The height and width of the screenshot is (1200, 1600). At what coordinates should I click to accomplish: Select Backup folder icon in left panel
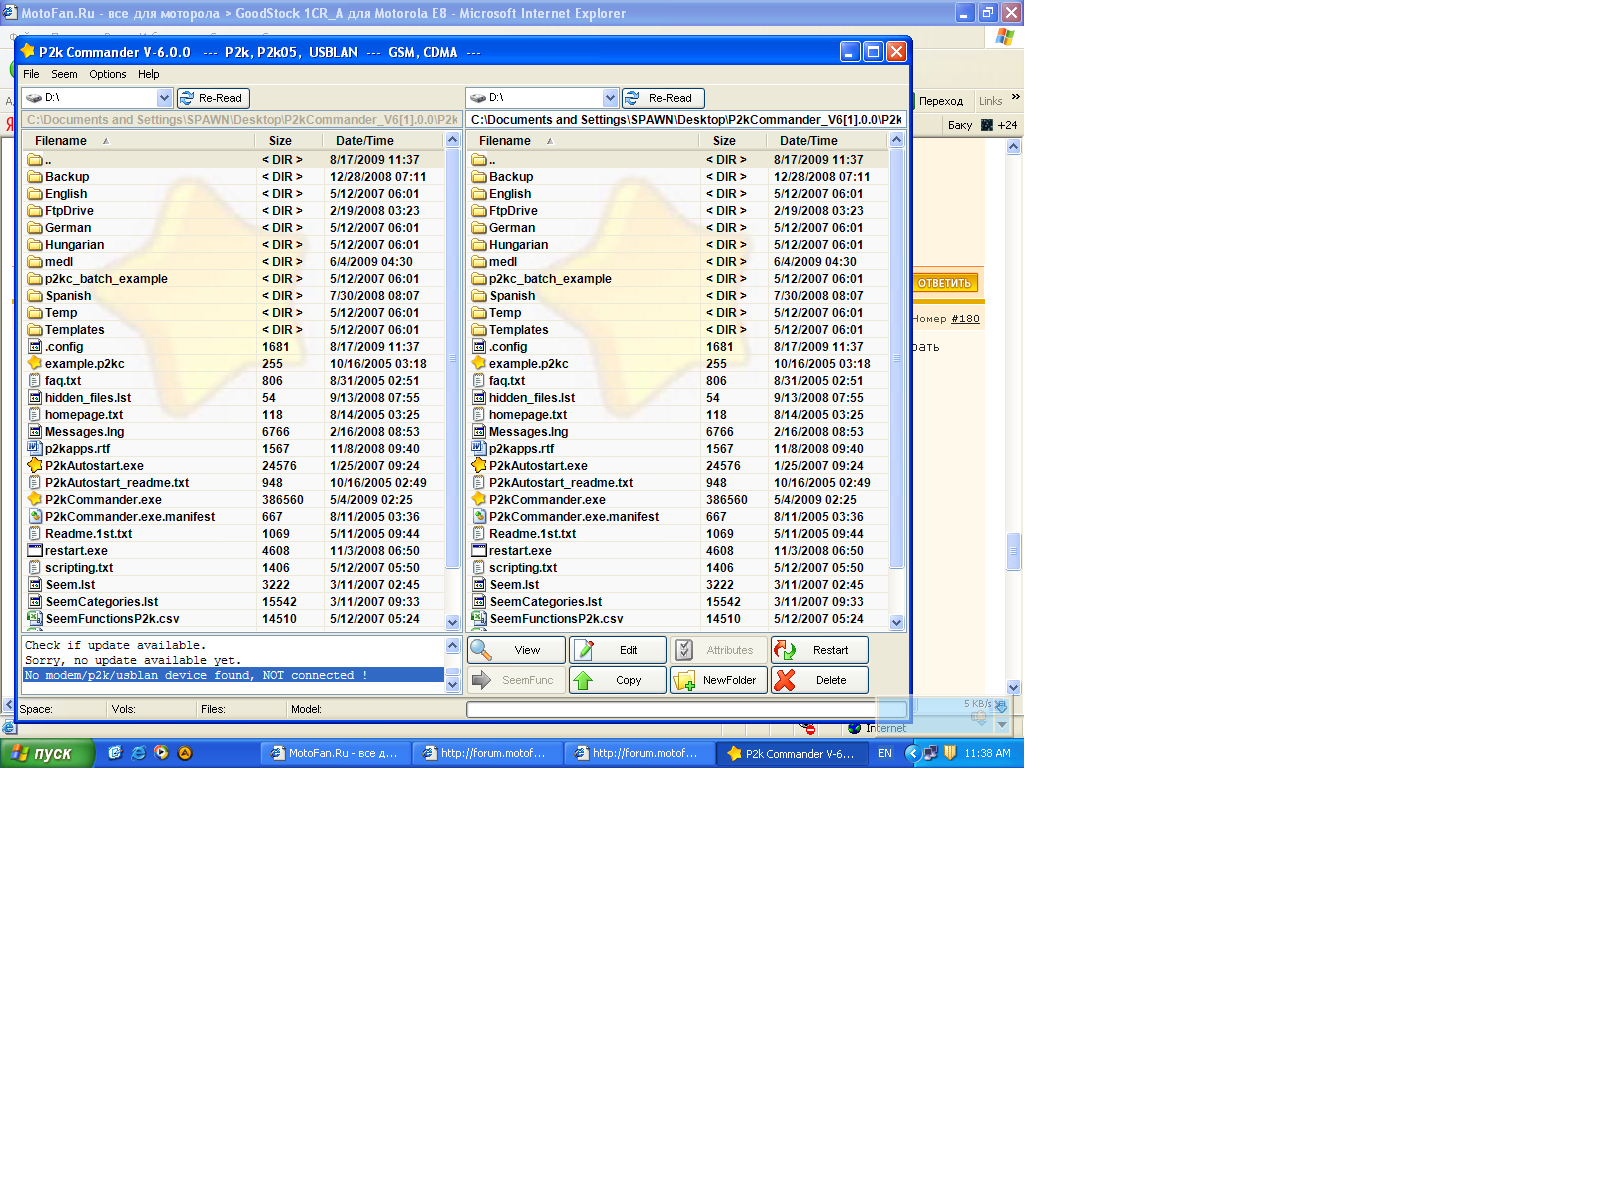click(35, 177)
